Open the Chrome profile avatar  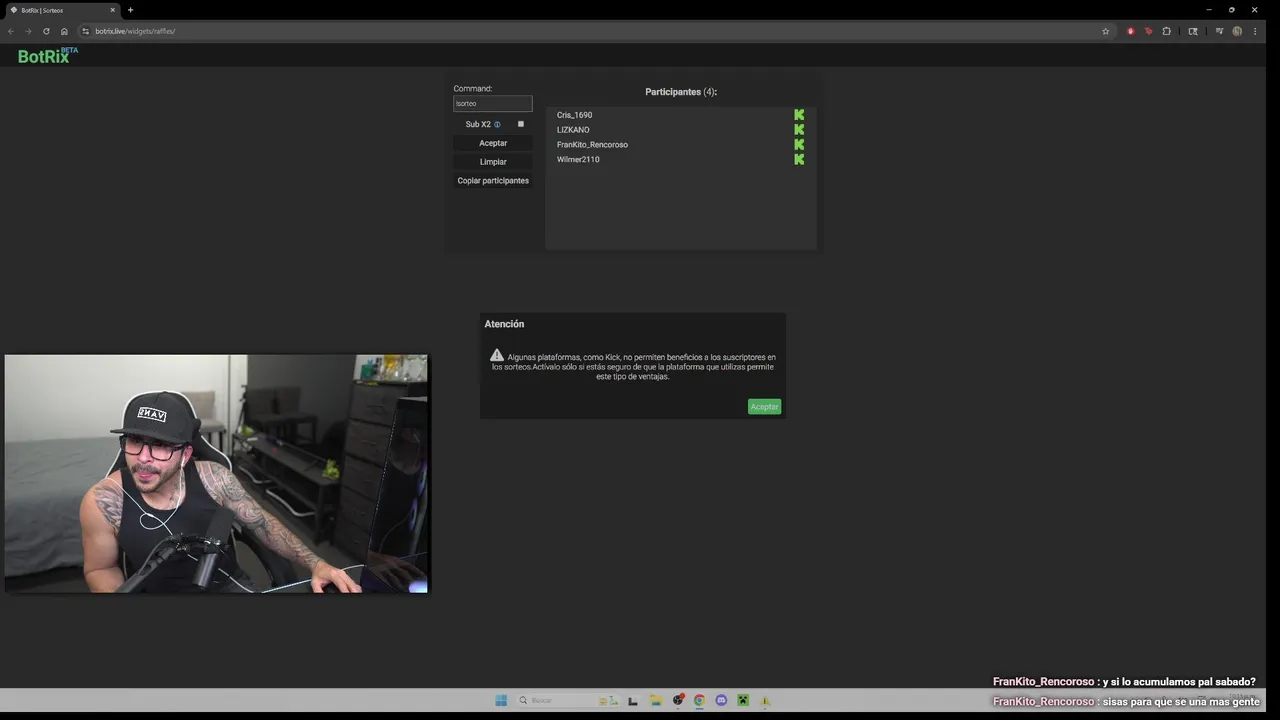point(1237,31)
